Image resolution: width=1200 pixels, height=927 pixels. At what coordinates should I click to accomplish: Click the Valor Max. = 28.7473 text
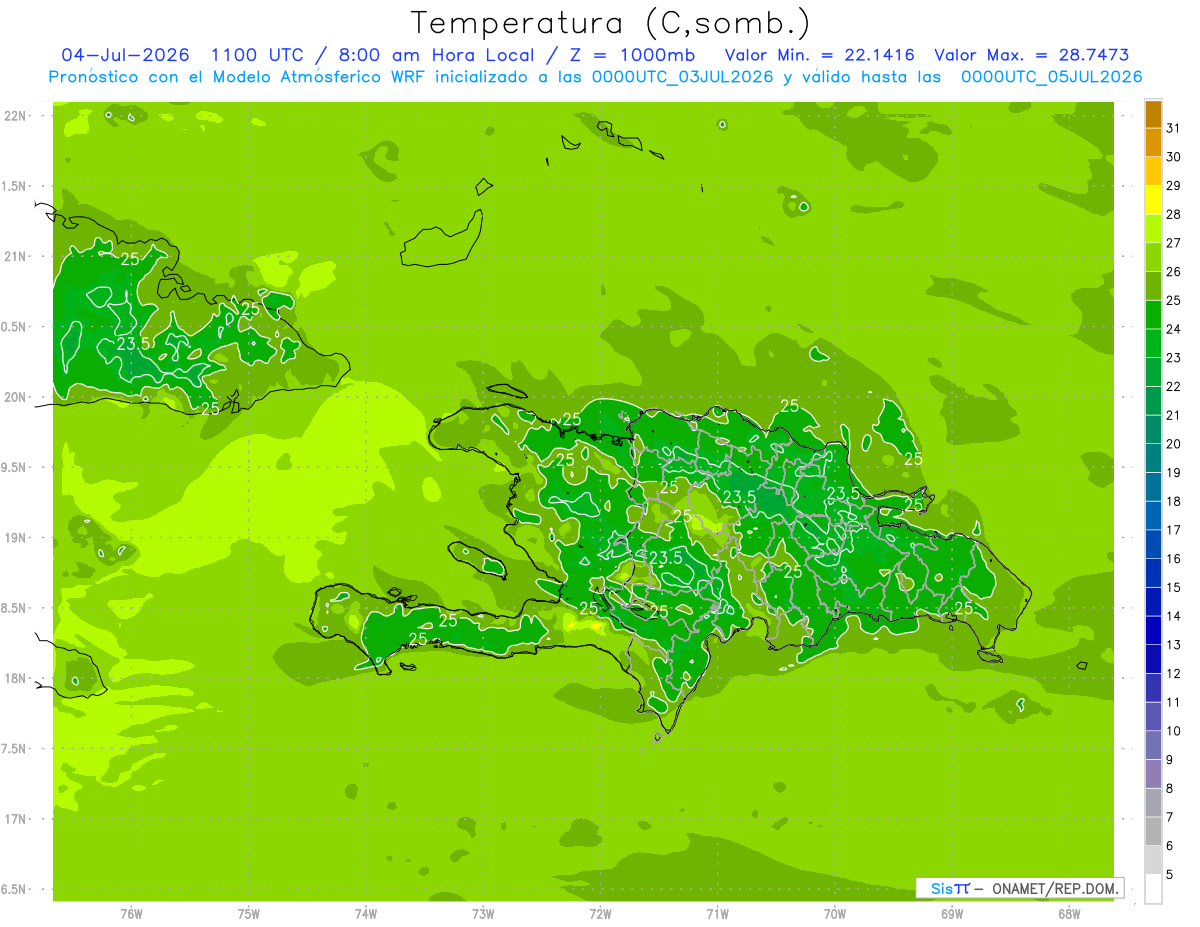coord(1032,55)
